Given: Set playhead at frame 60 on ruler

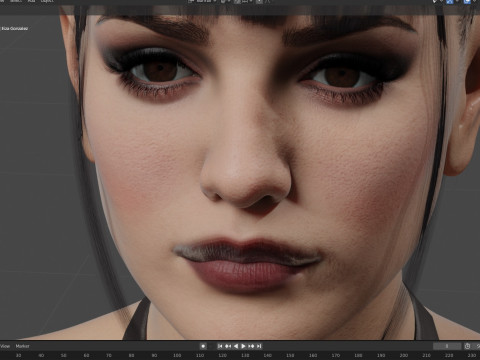Looking at the screenshot, I should click(x=86, y=355).
